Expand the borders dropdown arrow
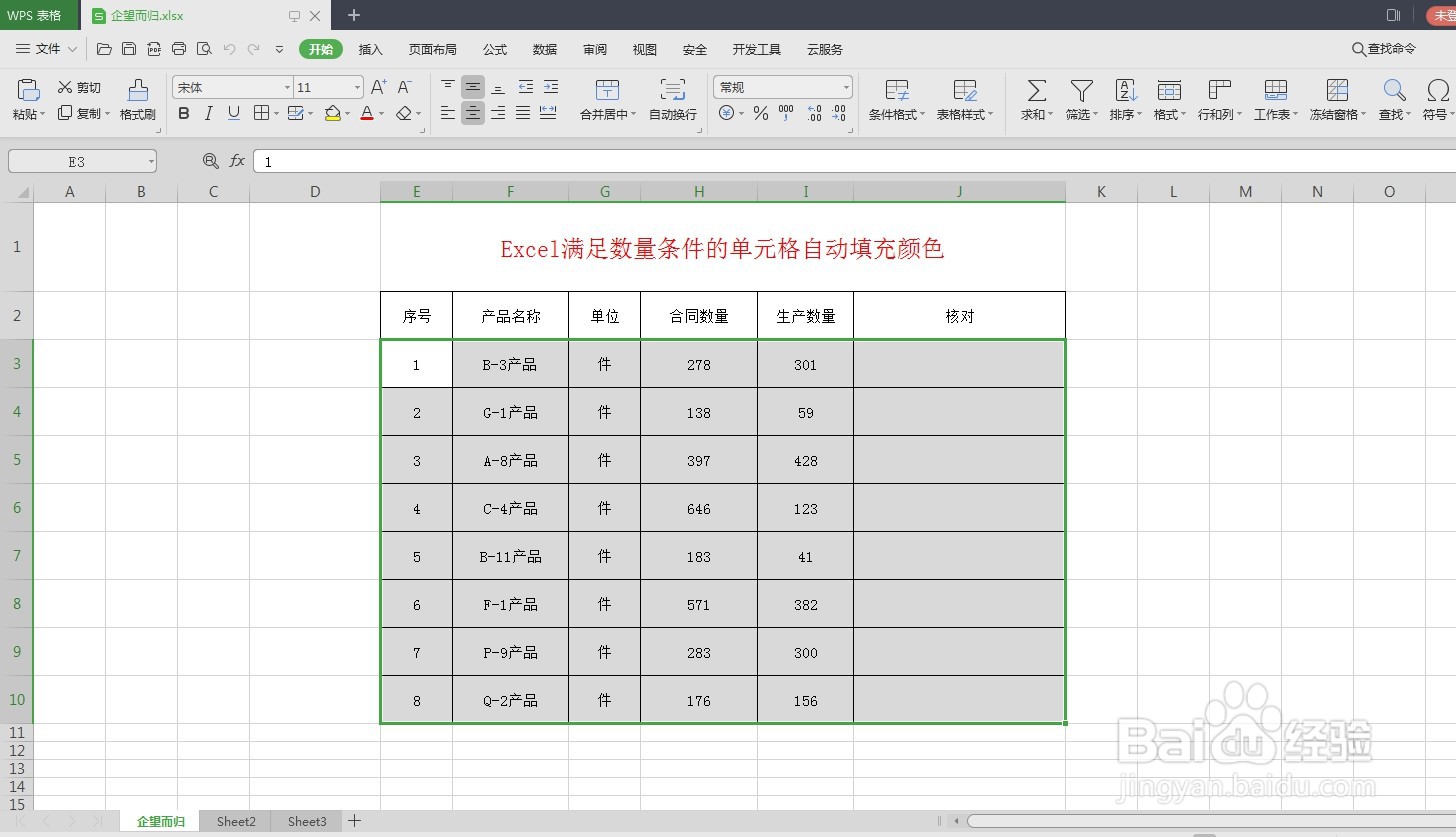 276,114
